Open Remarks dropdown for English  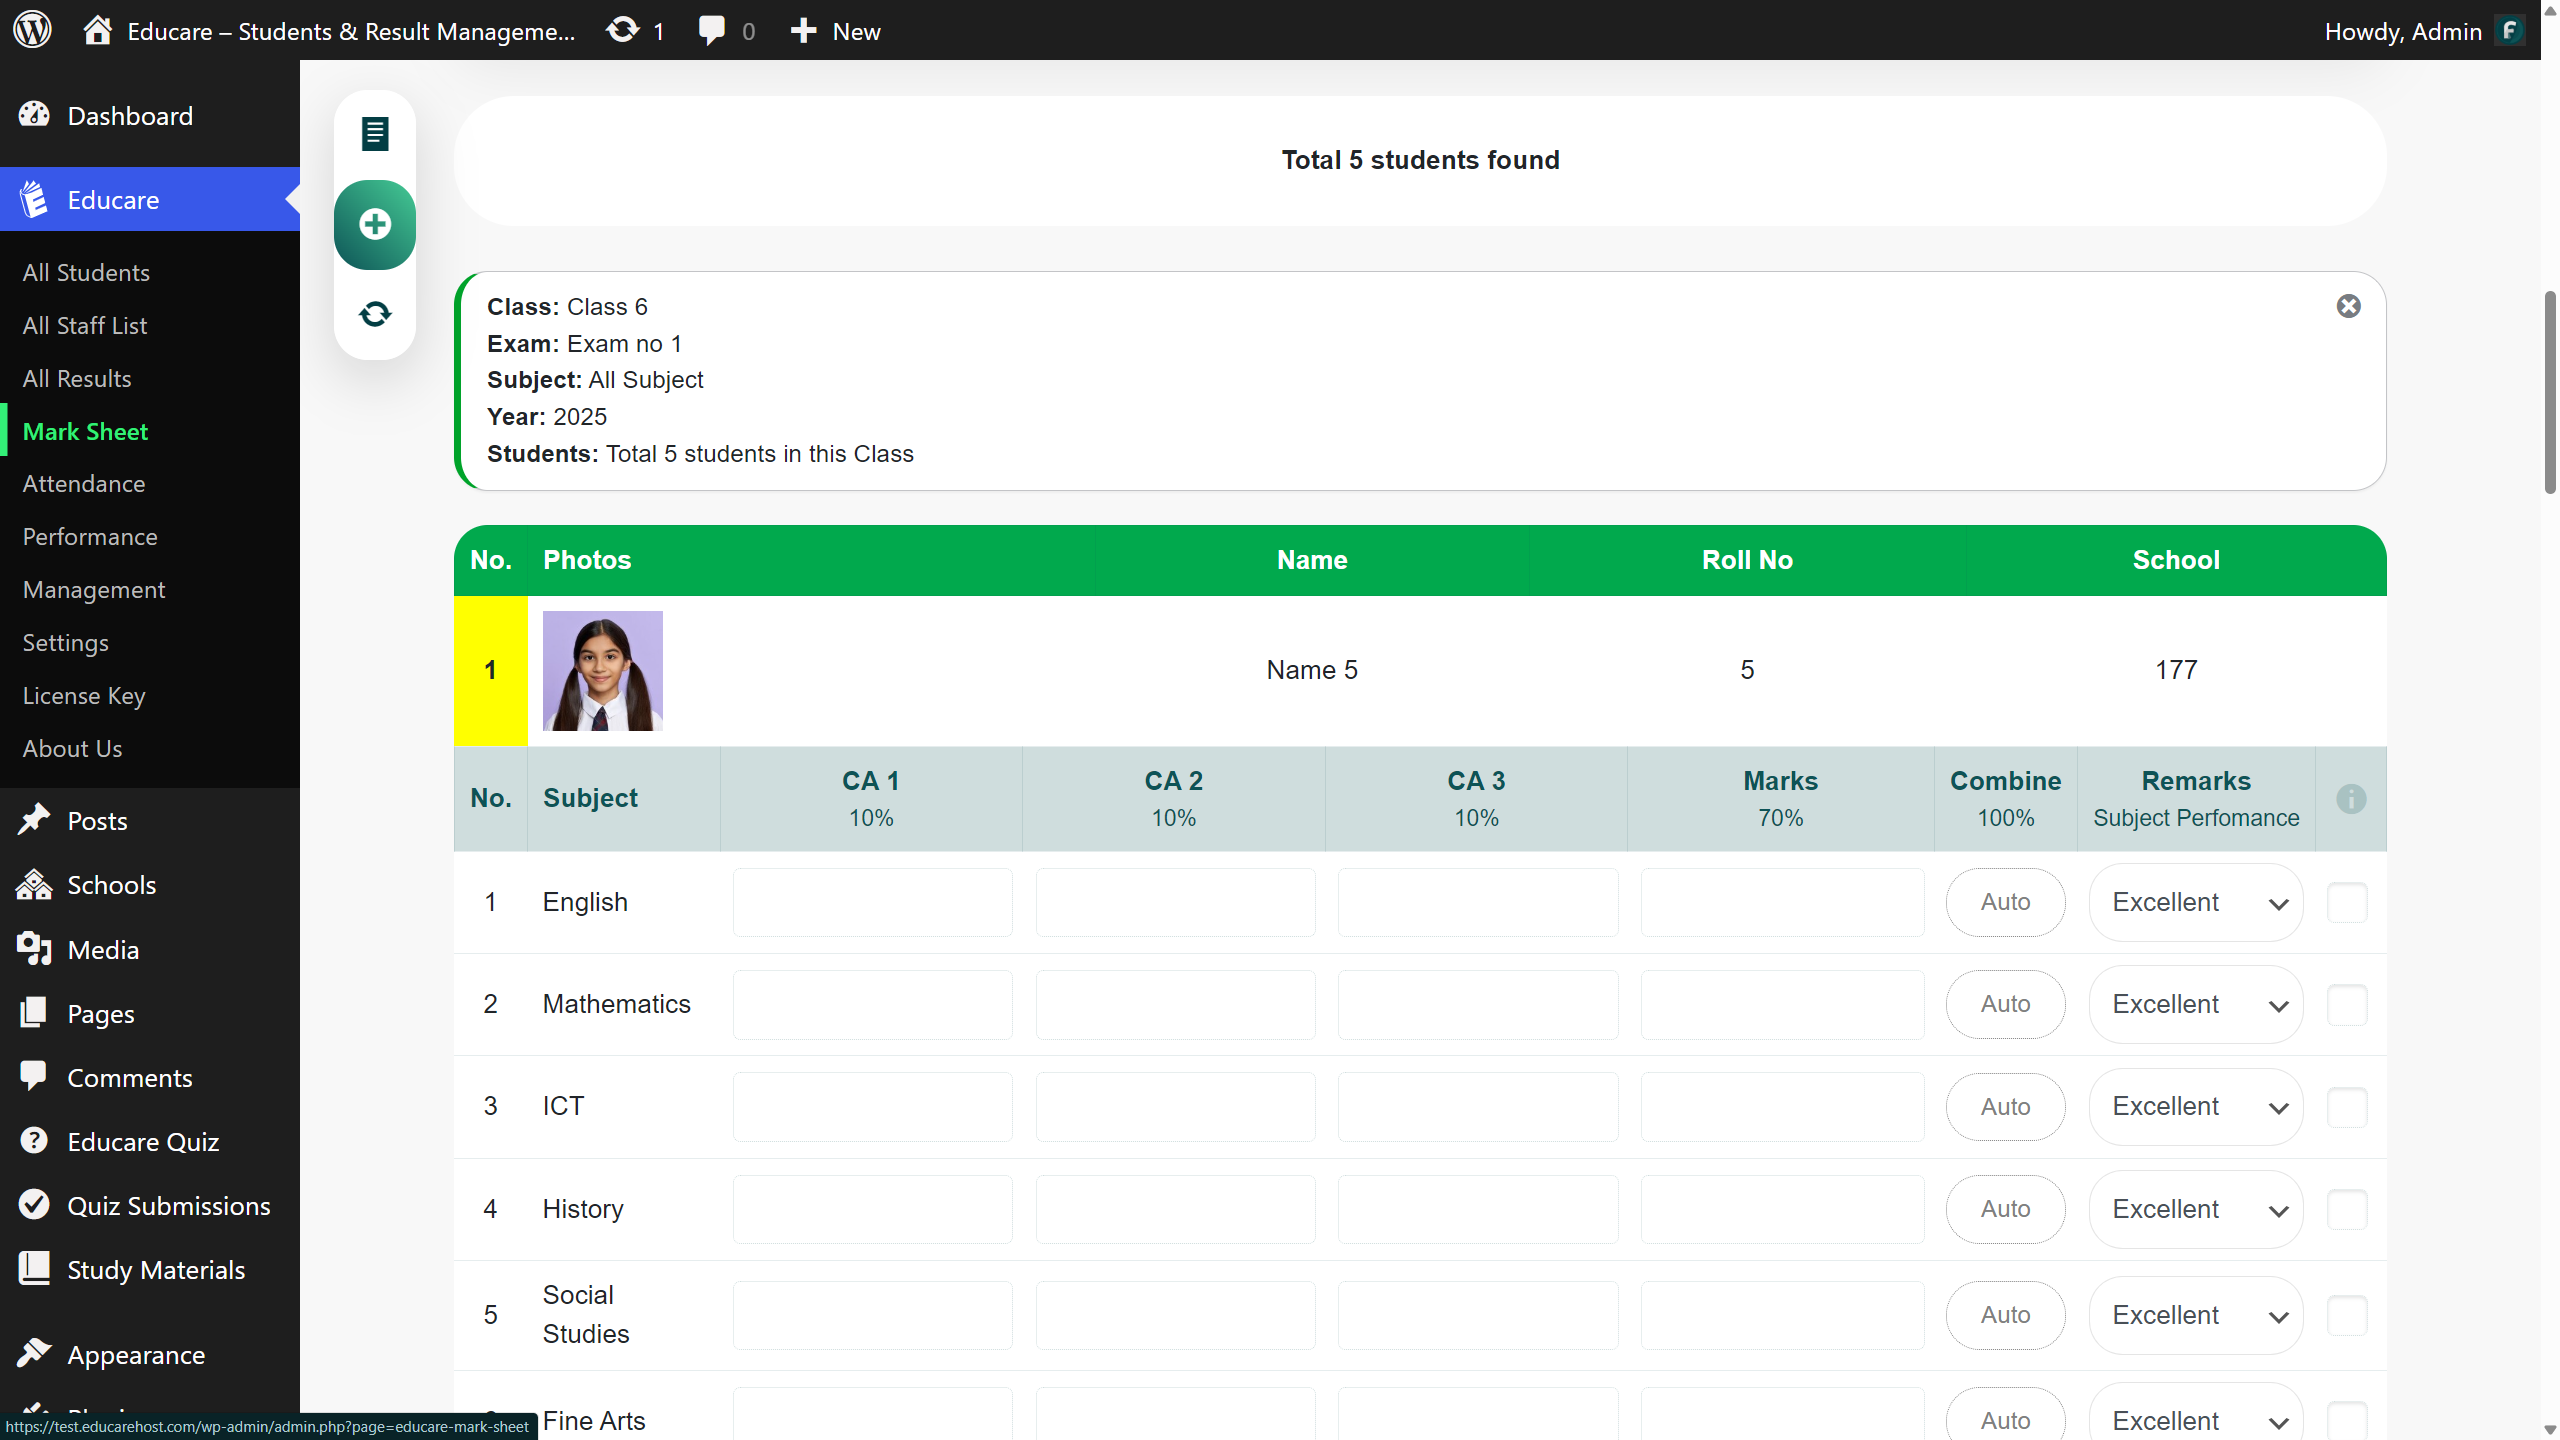(x=2196, y=902)
